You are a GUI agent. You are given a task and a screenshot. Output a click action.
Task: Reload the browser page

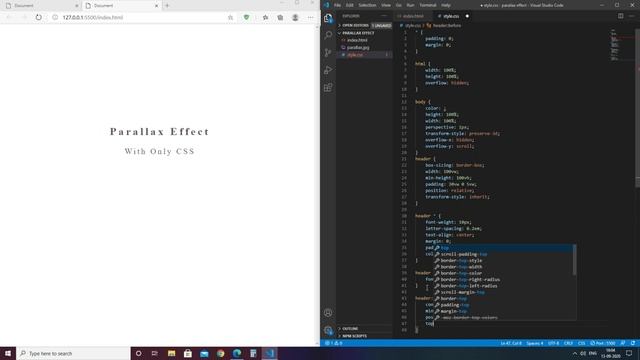(x=38, y=18)
